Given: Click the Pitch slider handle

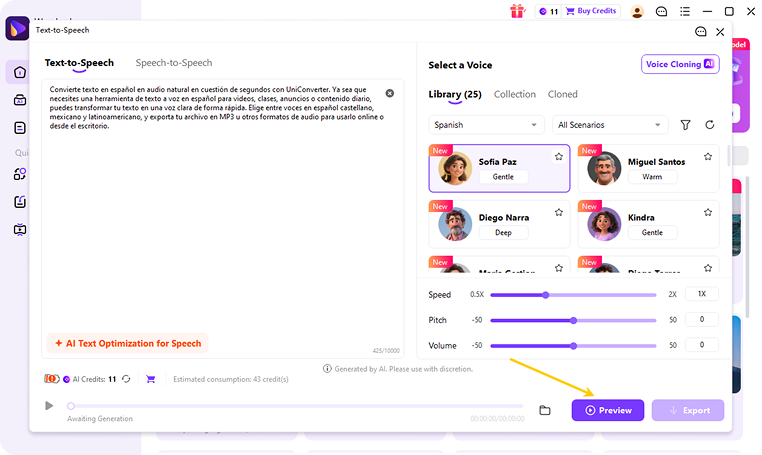Looking at the screenshot, I should pos(573,320).
